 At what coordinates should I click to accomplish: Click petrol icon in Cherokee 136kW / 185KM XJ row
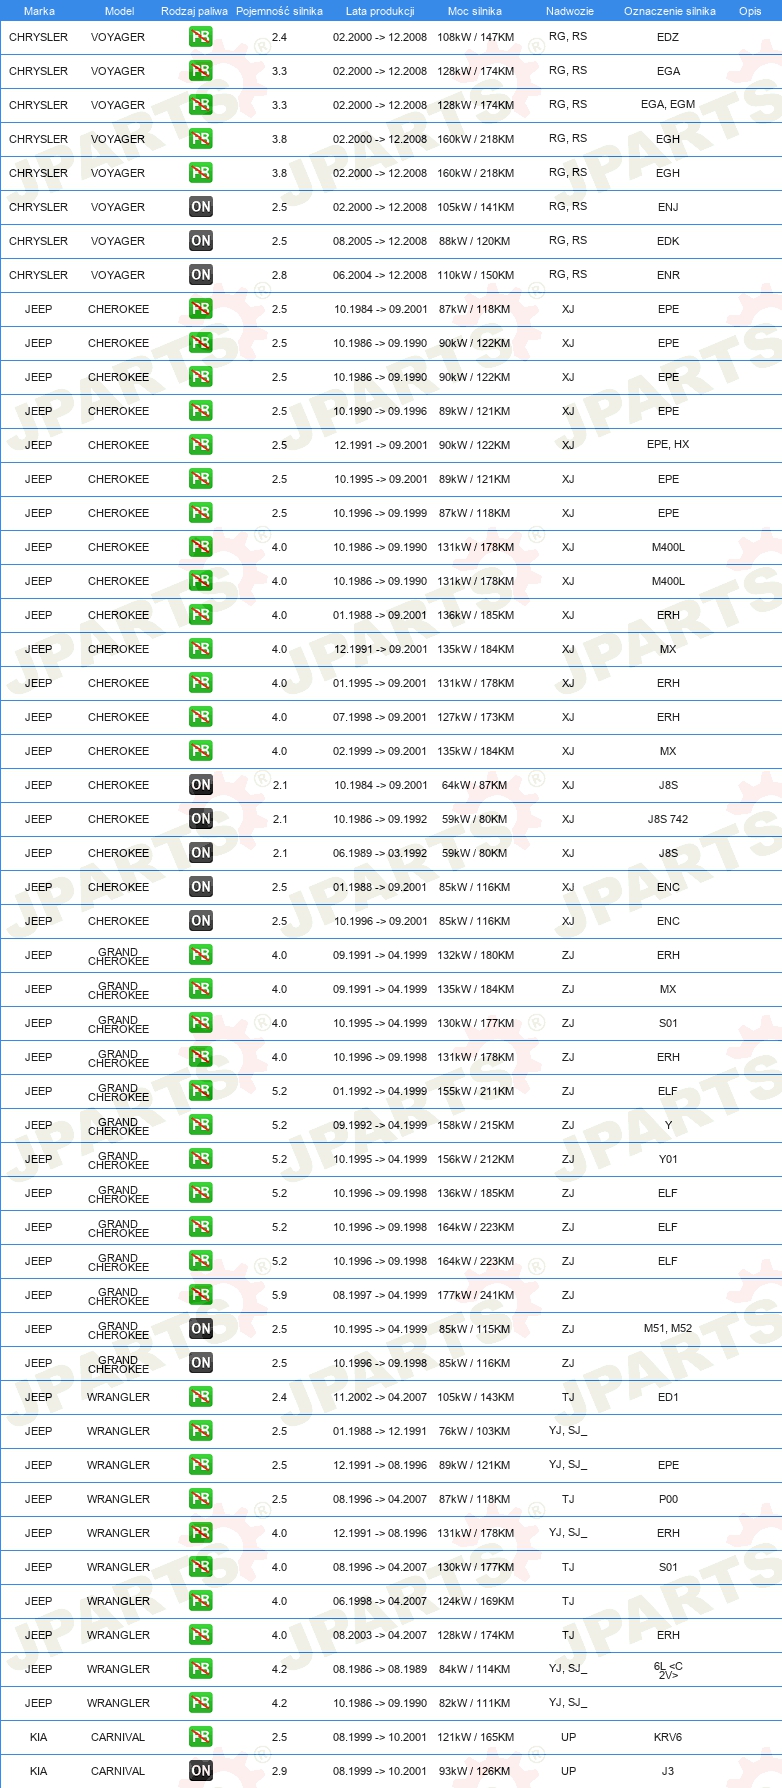(x=201, y=615)
